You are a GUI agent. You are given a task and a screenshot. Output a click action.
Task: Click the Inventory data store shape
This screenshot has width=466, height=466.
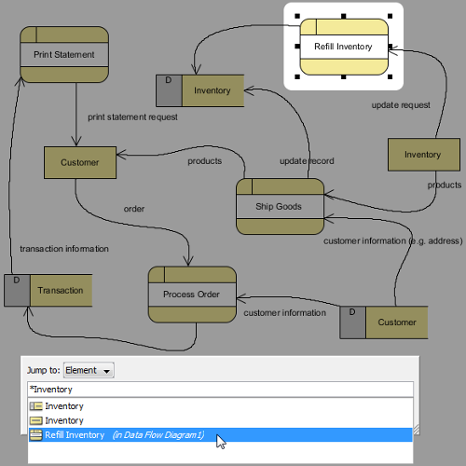[x=200, y=90]
